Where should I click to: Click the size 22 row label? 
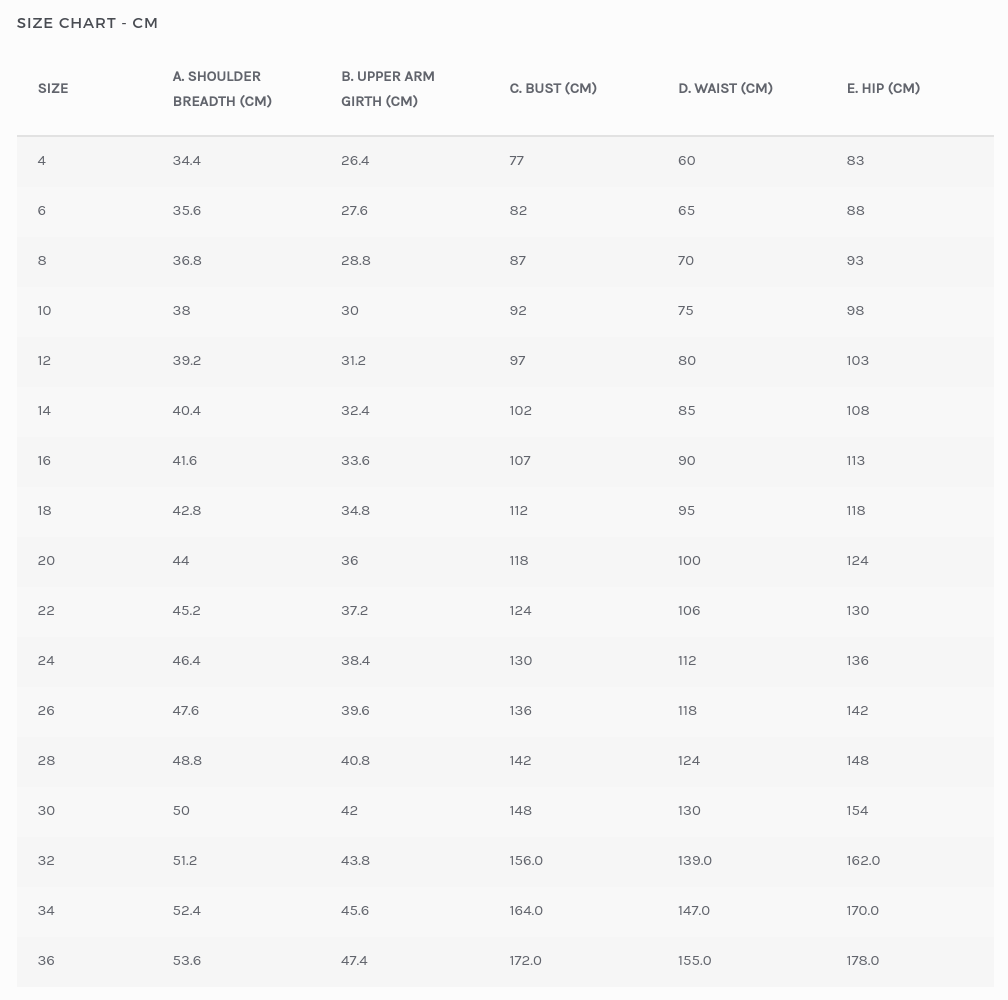46,610
